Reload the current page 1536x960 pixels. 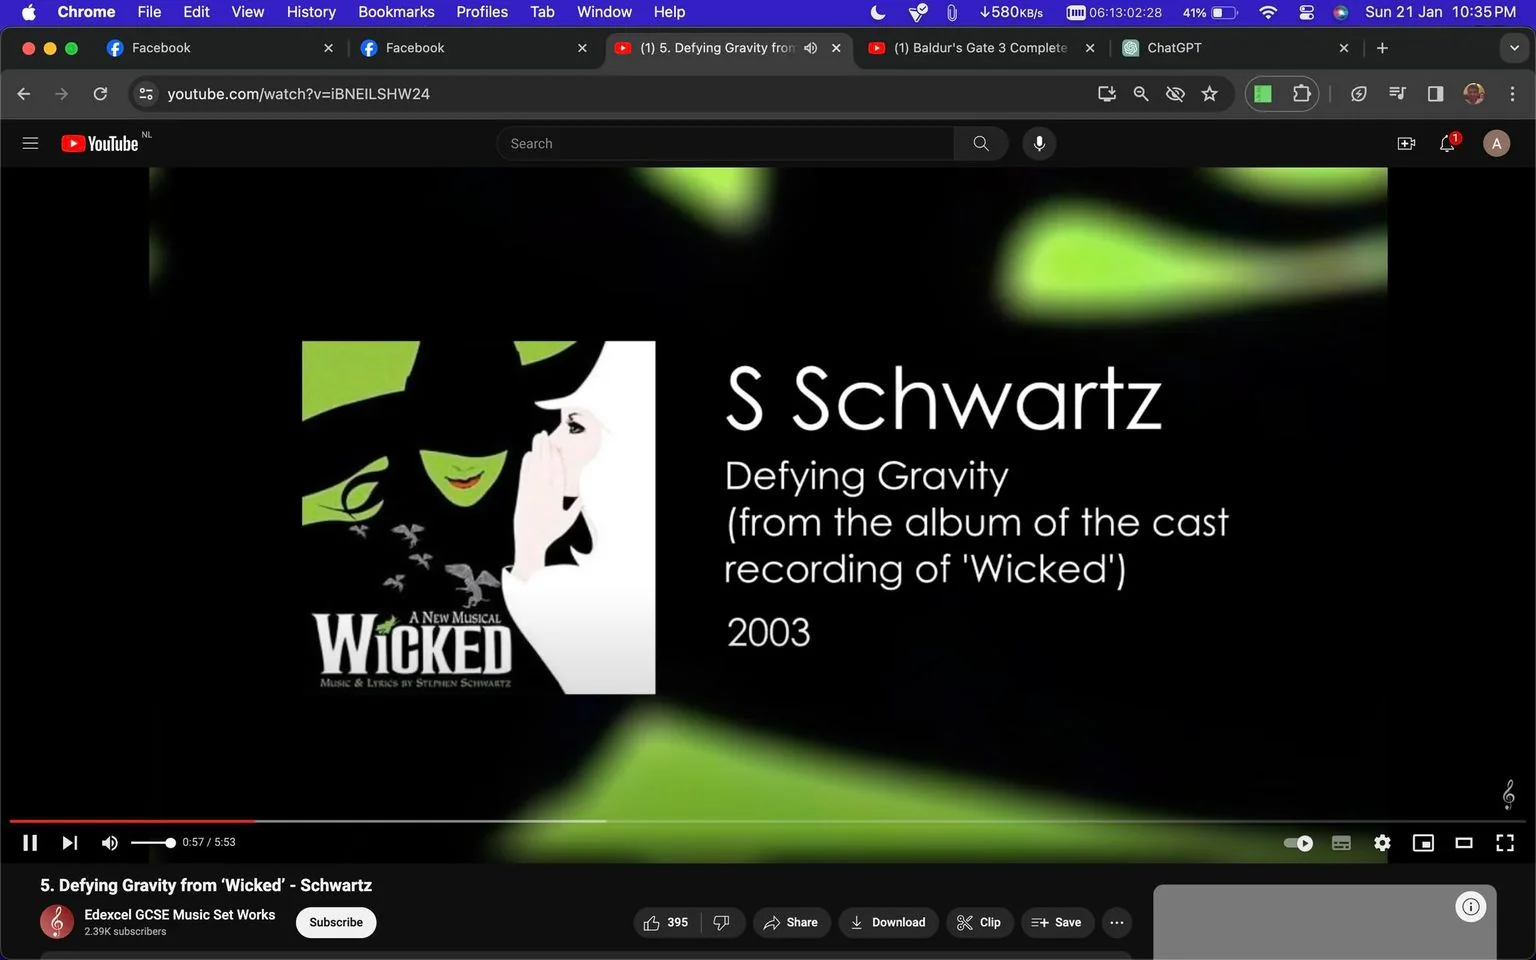coord(100,93)
